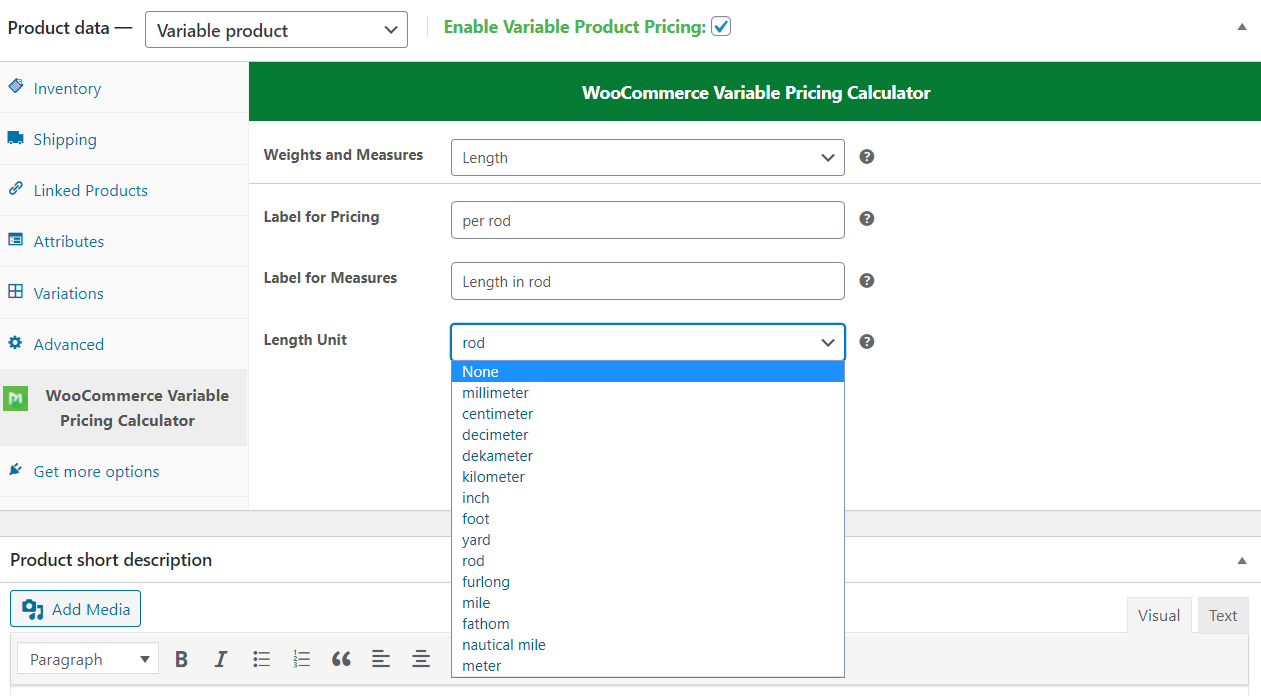Align text left in editor
The image size is (1261, 696).
(x=381, y=659)
